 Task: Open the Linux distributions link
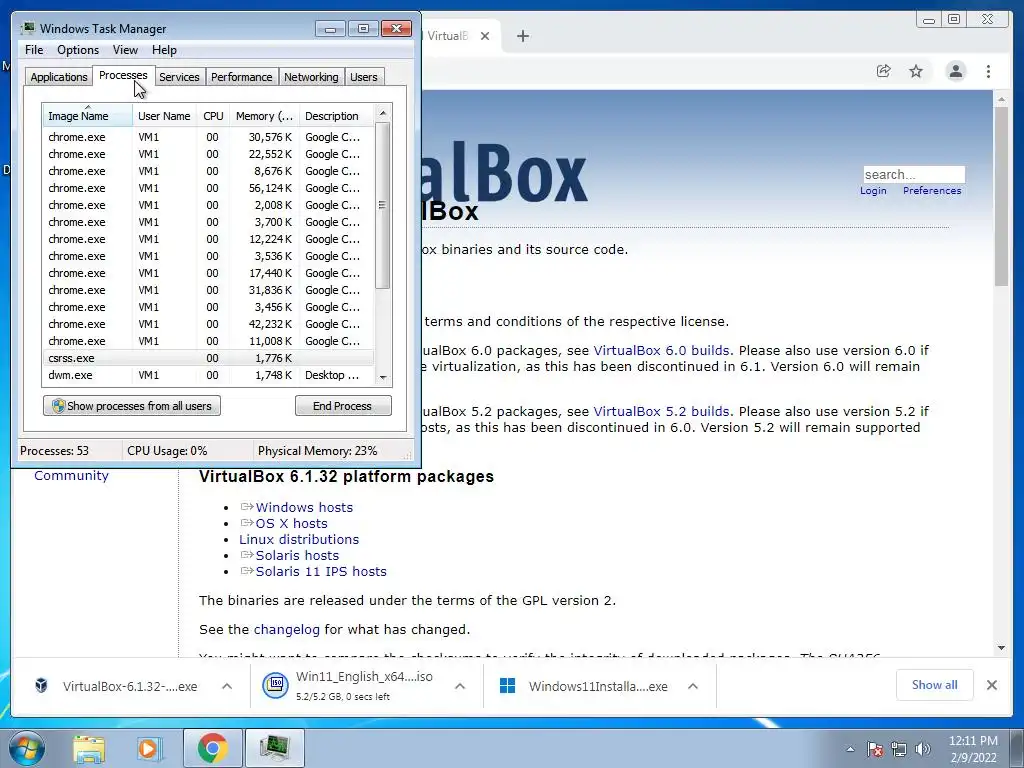299,539
